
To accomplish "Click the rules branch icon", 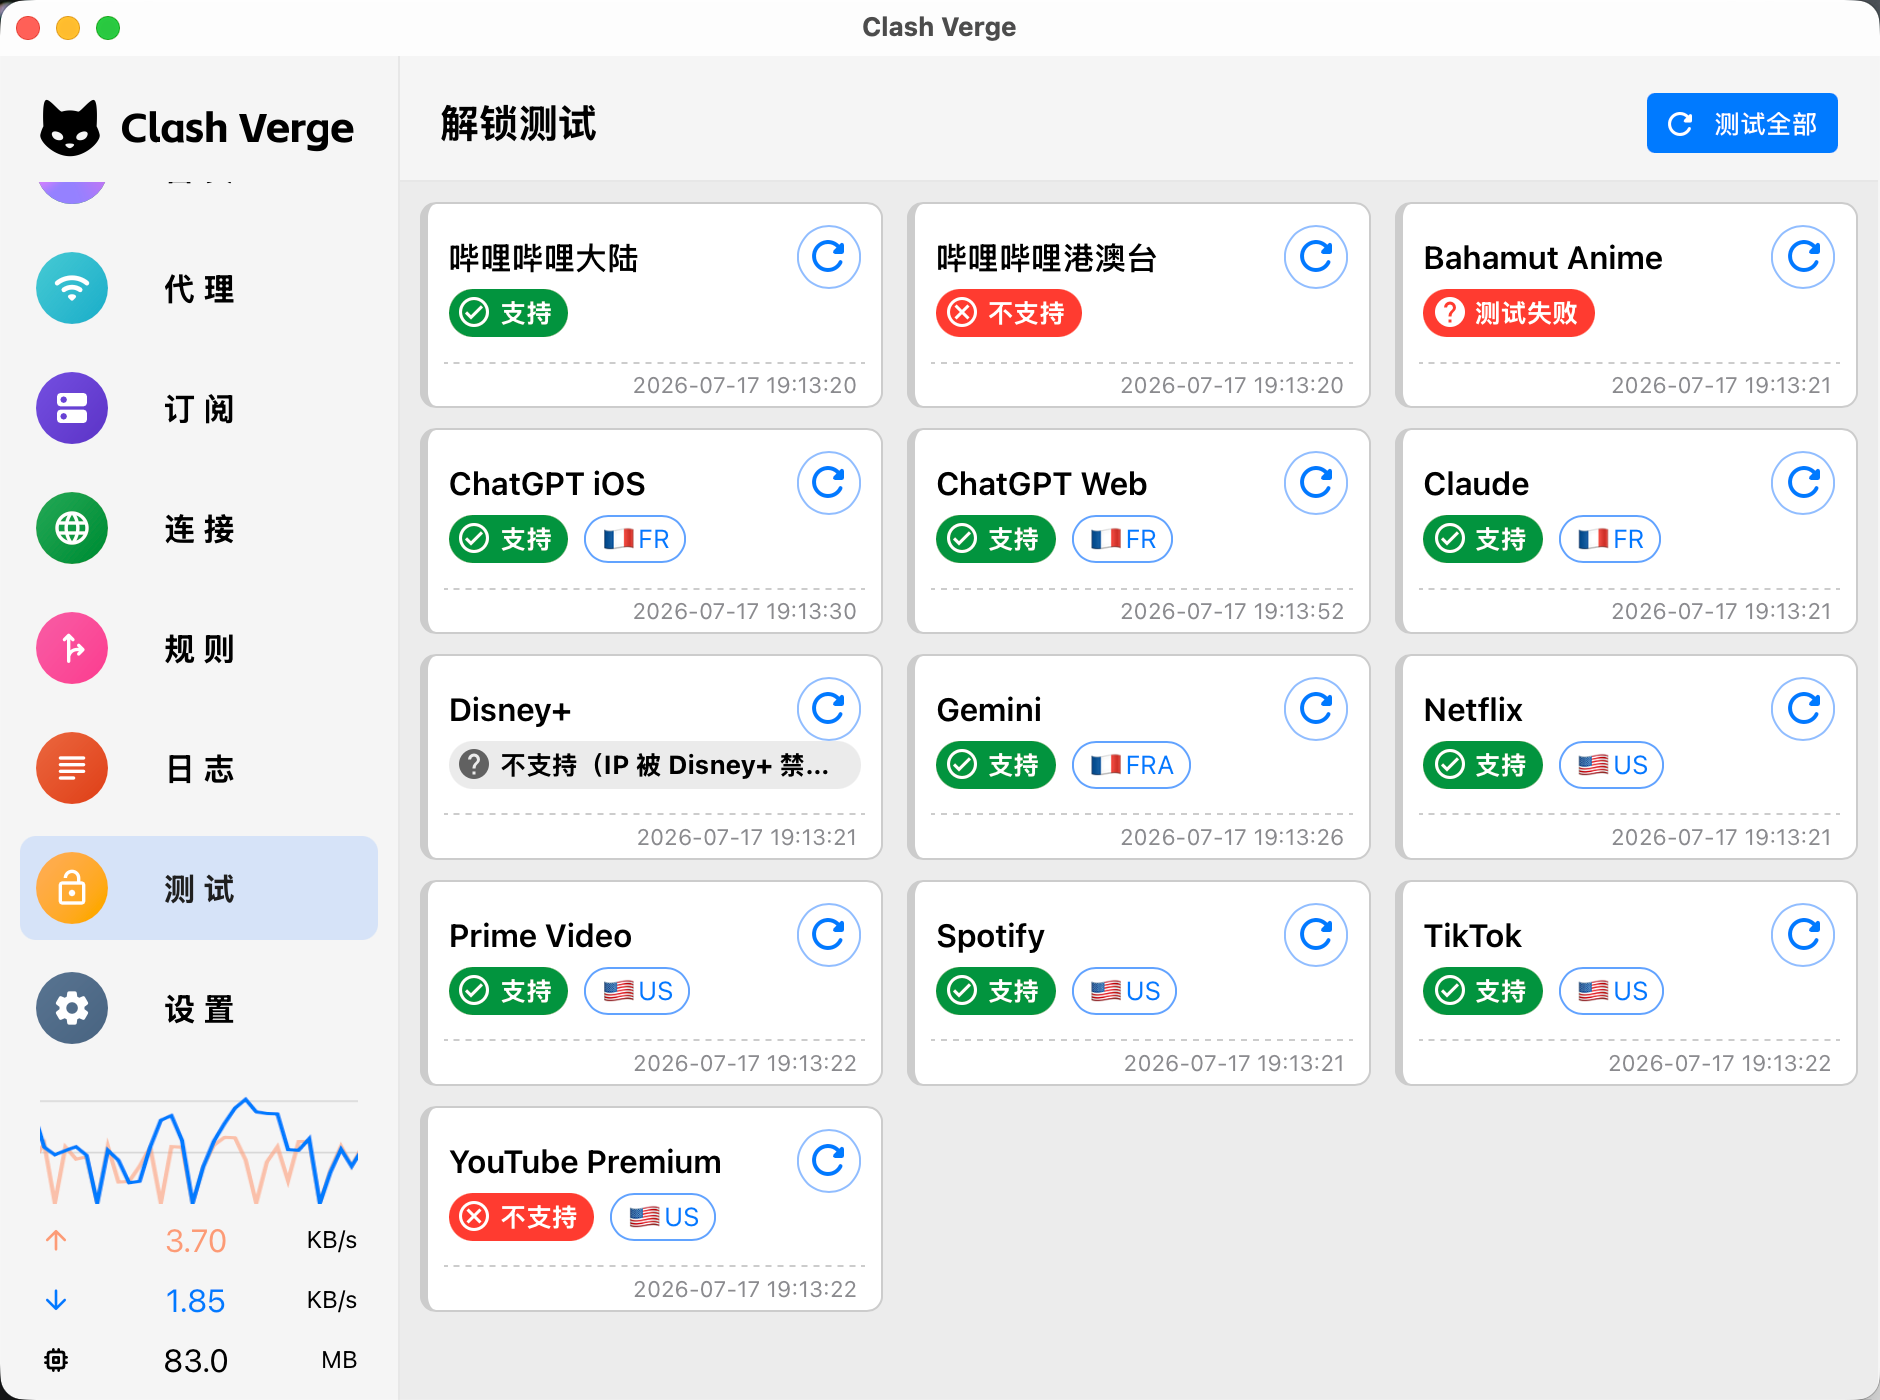I will (72, 649).
